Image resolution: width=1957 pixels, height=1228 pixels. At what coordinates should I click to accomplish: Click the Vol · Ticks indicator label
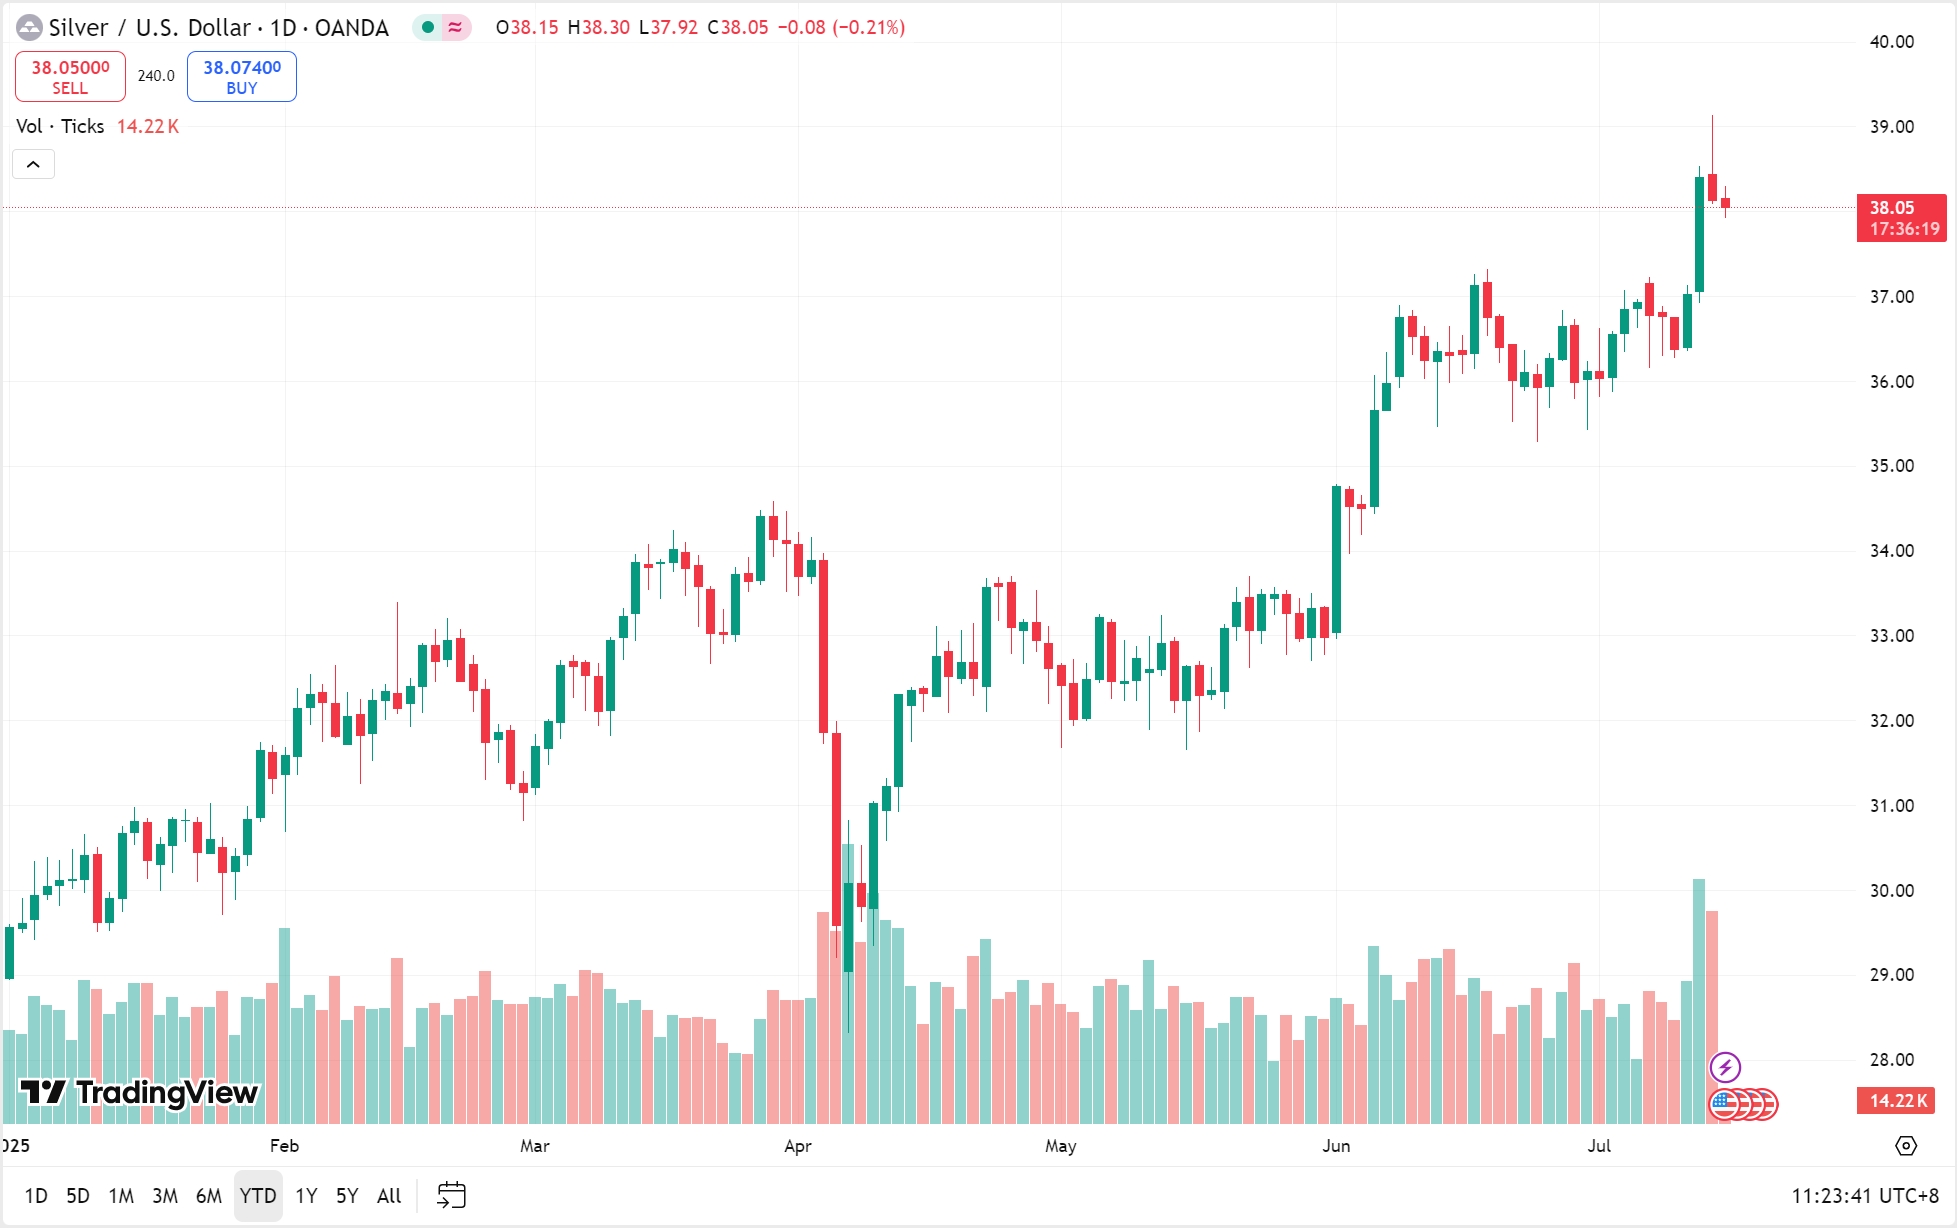[x=60, y=126]
